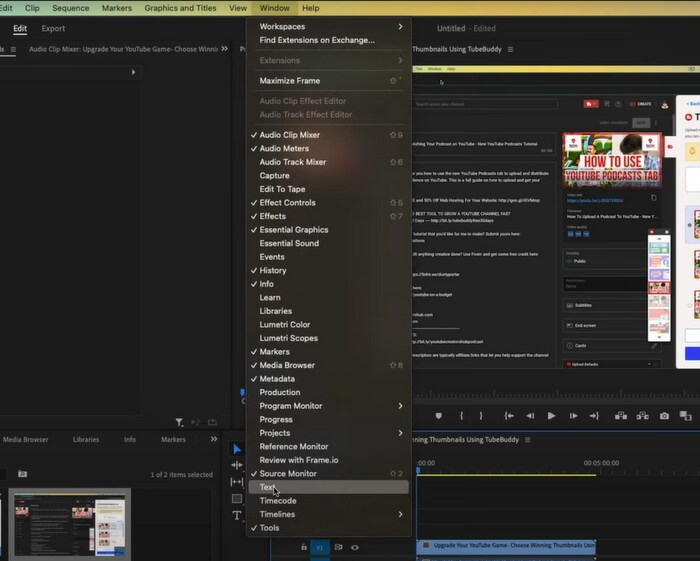Uncheck Media Browser in Window menu

[x=328, y=365]
